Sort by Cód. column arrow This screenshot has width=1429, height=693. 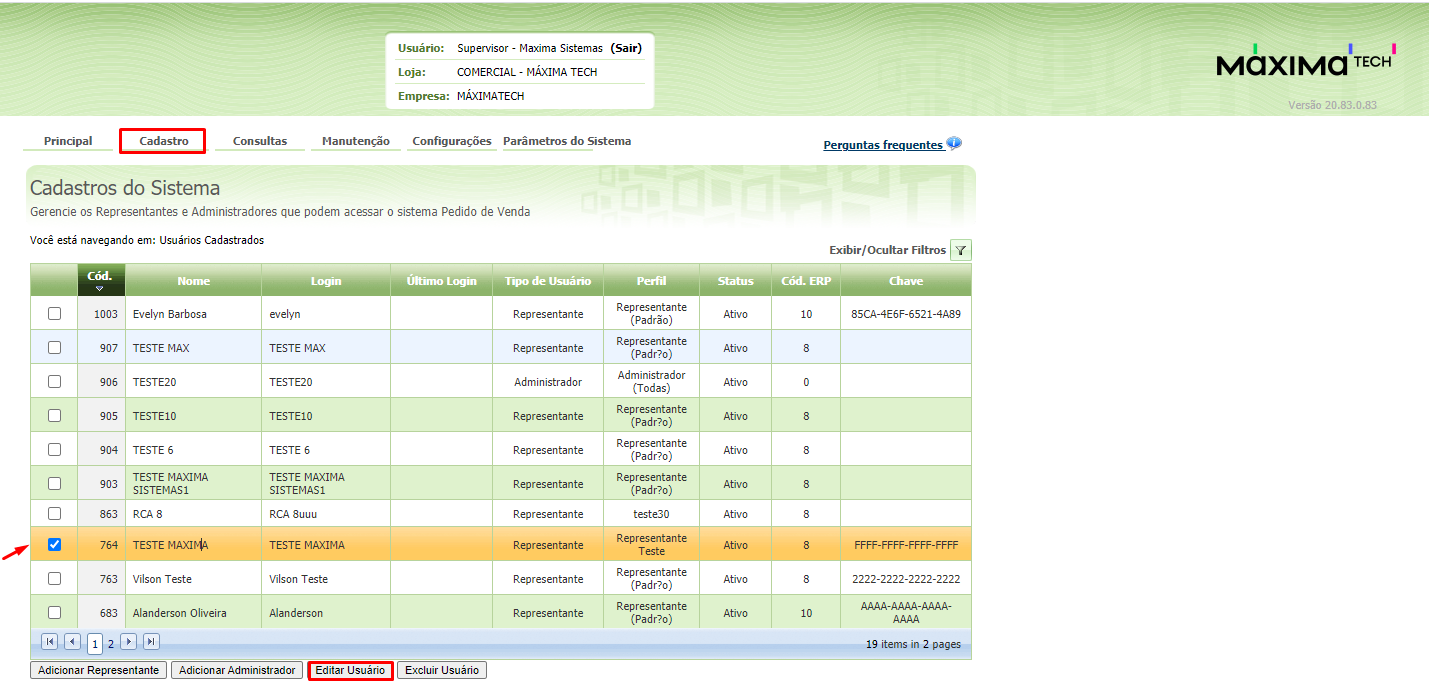pos(100,289)
